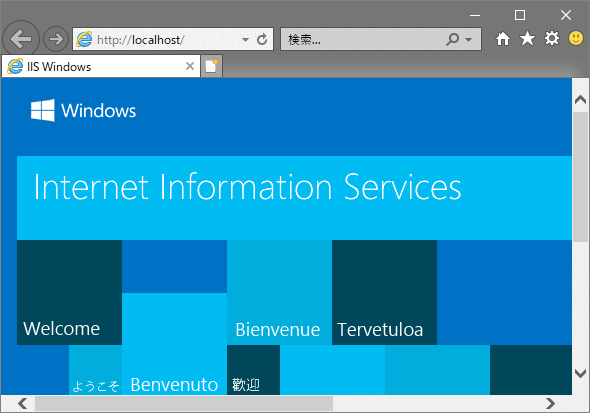Open Tools menu via the gear icon
Viewport: 590px width, 413px height.
tap(552, 38)
